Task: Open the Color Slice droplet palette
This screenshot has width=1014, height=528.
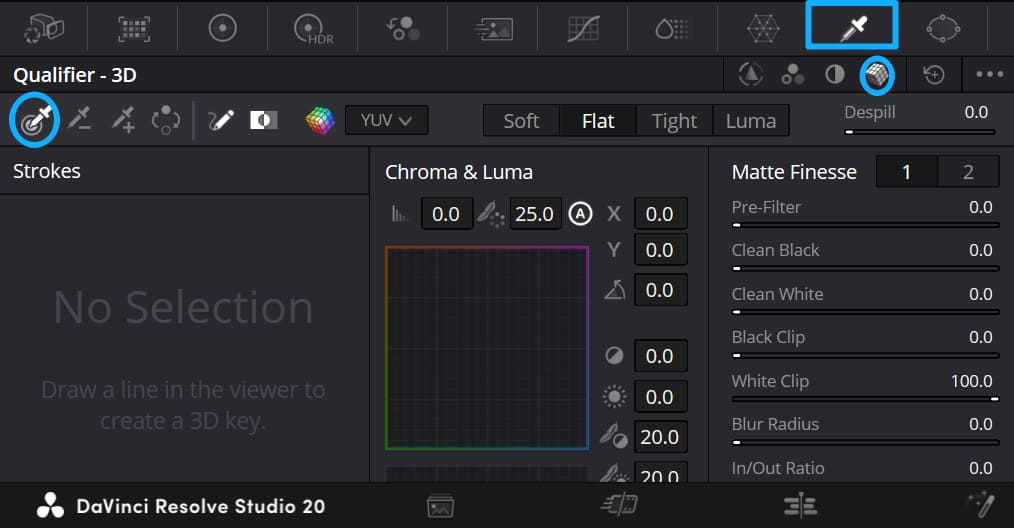Action: point(673,29)
